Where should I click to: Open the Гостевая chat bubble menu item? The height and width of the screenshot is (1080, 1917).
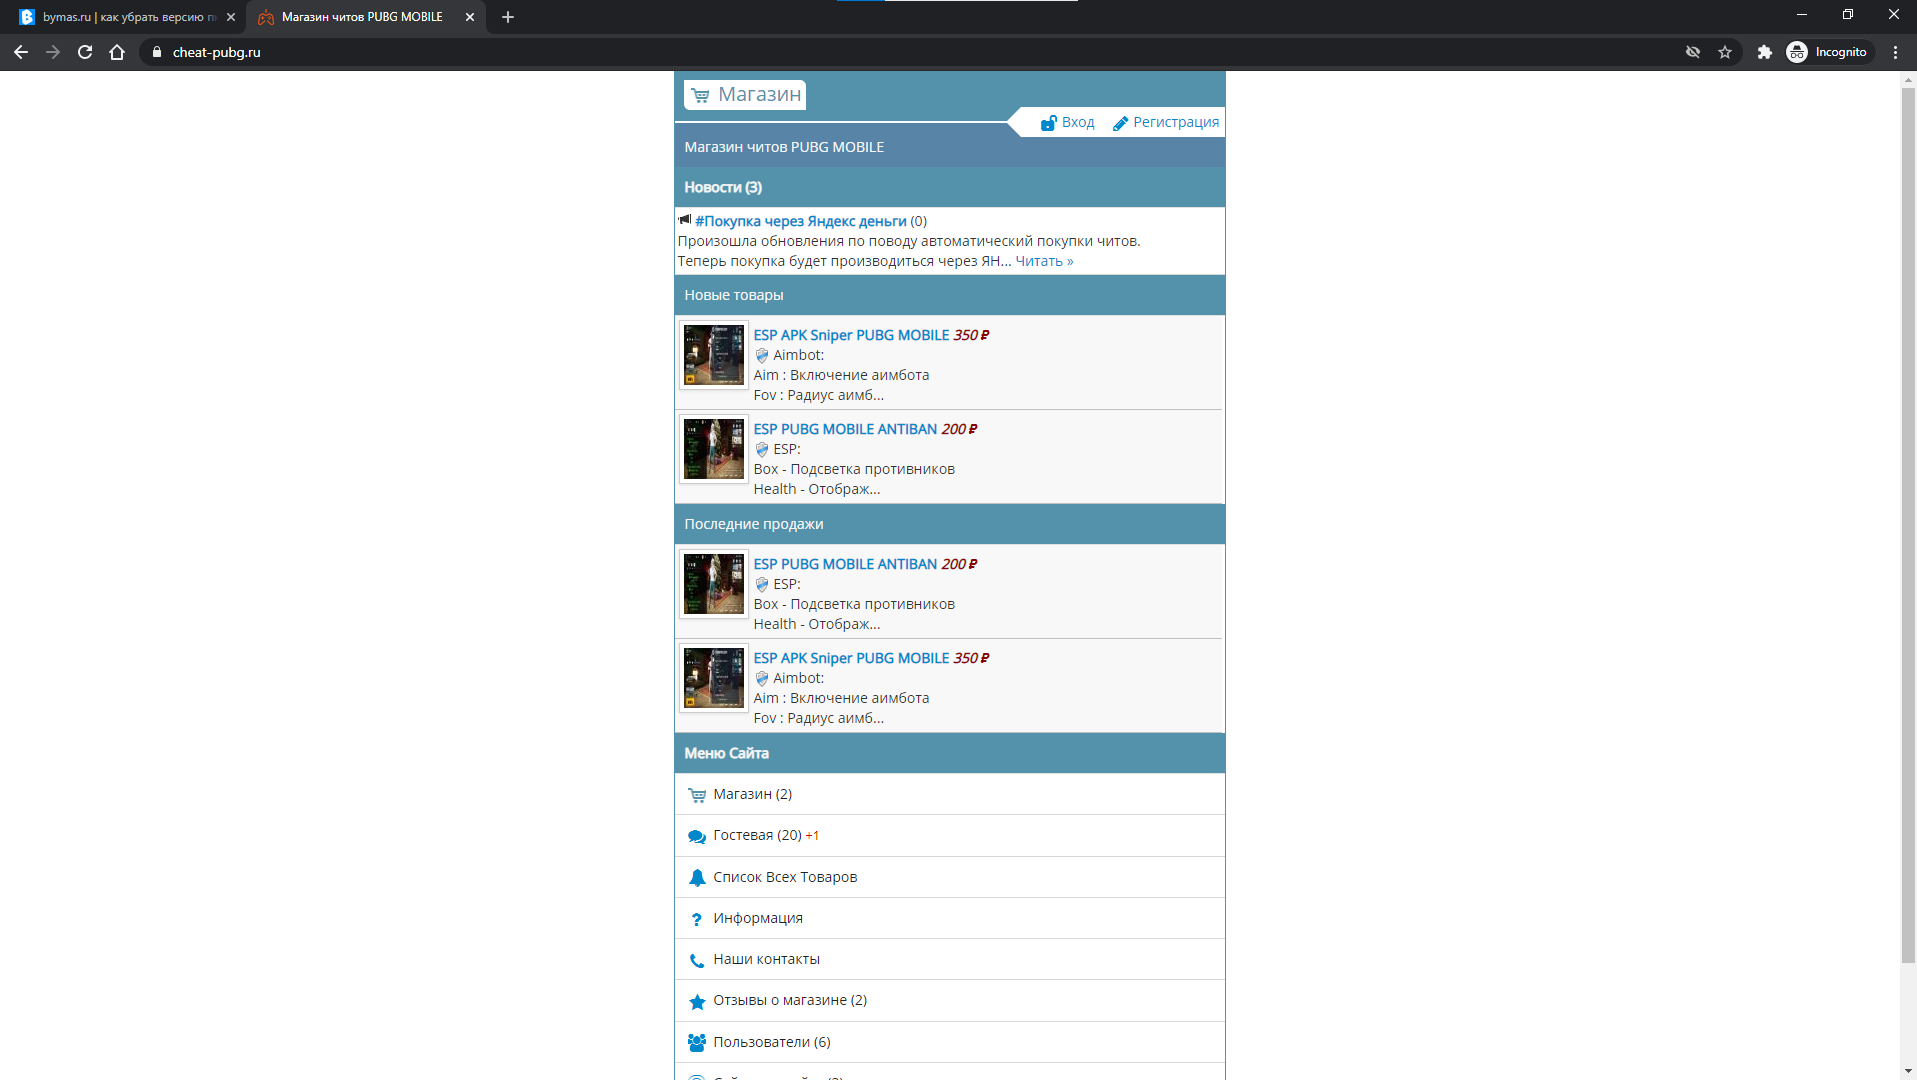[757, 835]
